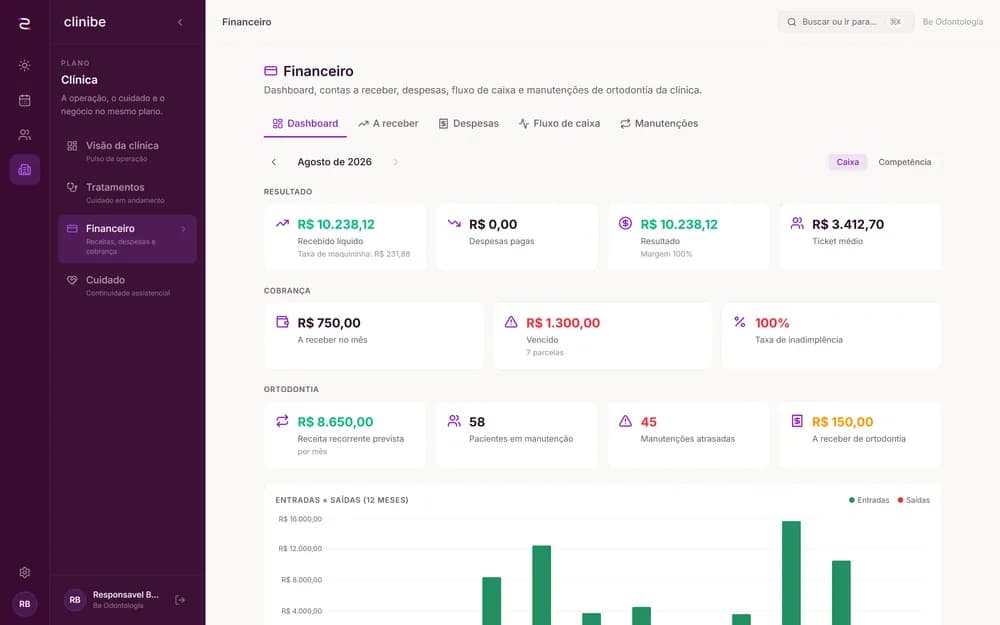This screenshot has width=1000, height=625.
Task: Click the R$ 150,00 ortodontia value
Action: click(x=842, y=422)
